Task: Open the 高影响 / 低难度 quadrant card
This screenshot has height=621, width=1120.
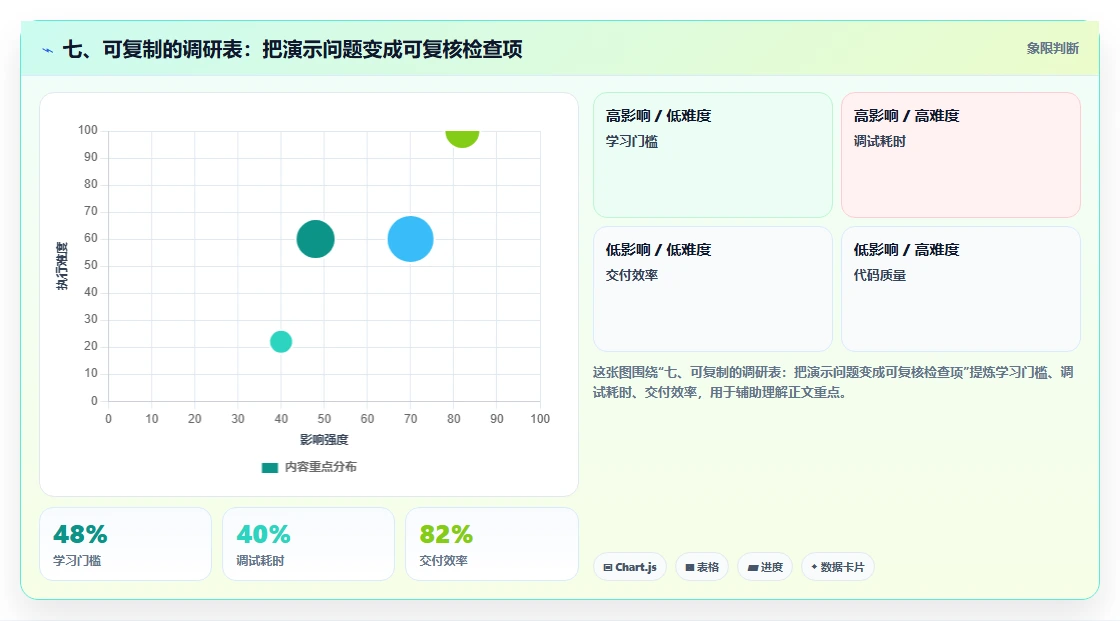Action: pos(713,154)
